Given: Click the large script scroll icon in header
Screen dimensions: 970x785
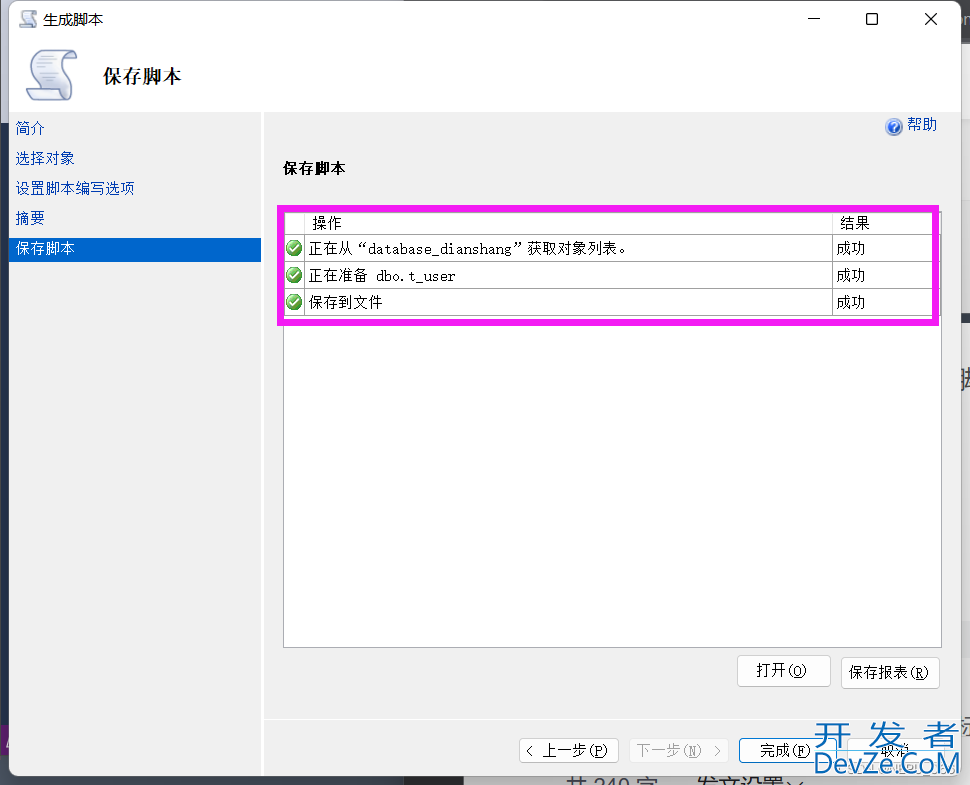Looking at the screenshot, I should click(51, 75).
